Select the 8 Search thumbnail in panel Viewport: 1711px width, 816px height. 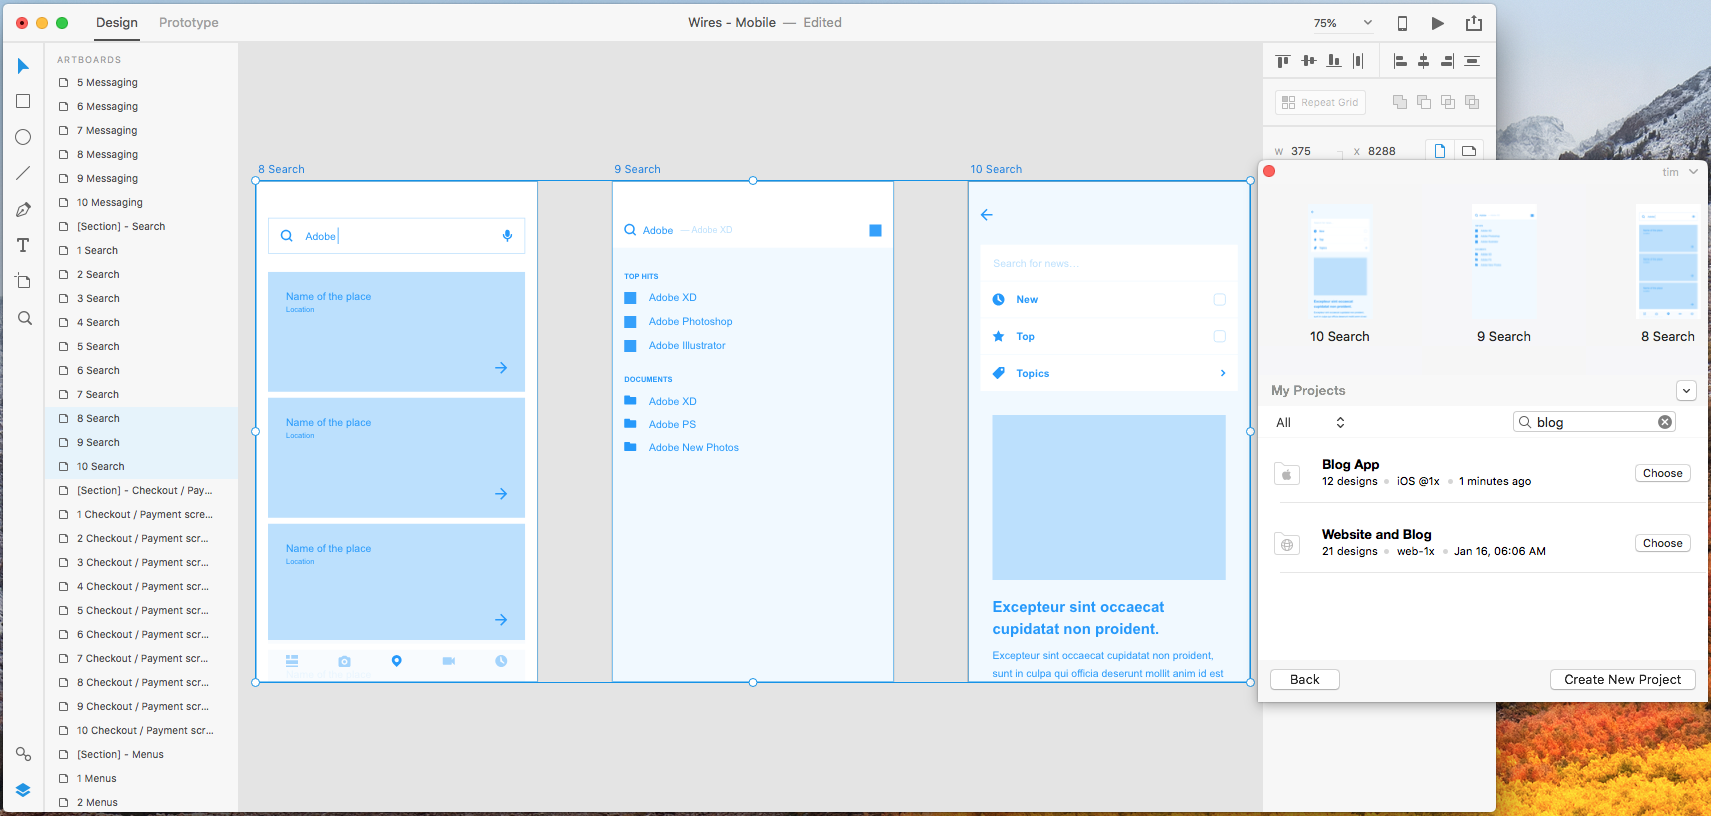1668,264
